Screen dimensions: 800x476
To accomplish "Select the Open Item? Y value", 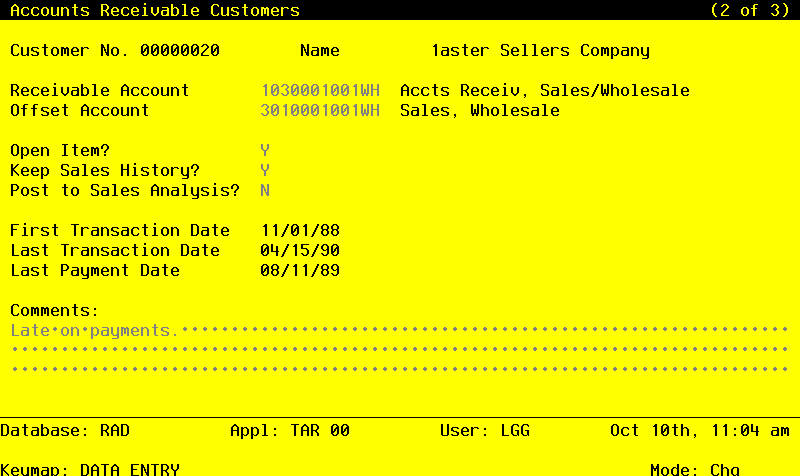I will [265, 150].
